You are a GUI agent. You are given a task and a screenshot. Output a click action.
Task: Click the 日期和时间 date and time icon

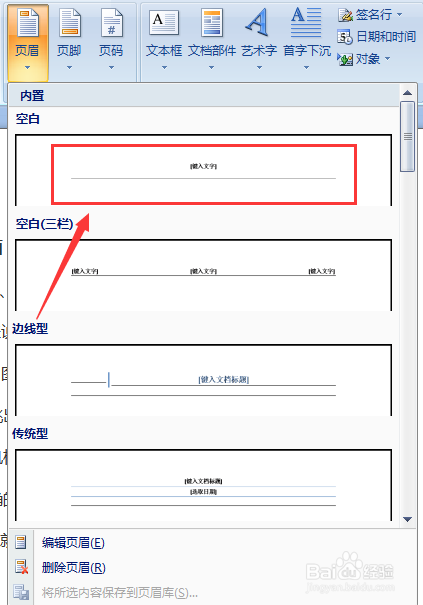tap(345, 37)
